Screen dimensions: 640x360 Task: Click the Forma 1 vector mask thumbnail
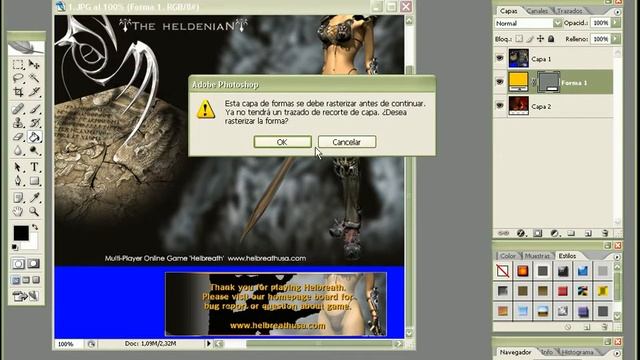[549, 82]
